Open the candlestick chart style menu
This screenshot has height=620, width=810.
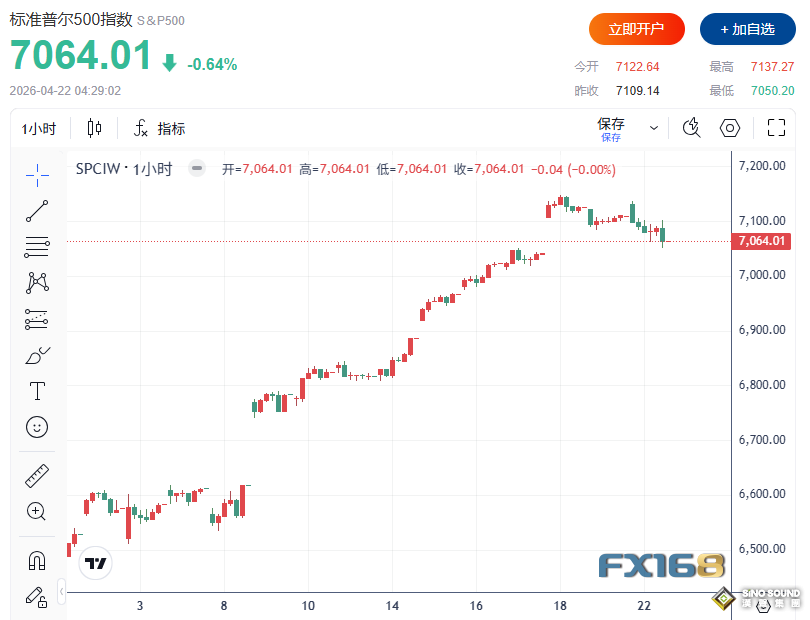pos(95,128)
